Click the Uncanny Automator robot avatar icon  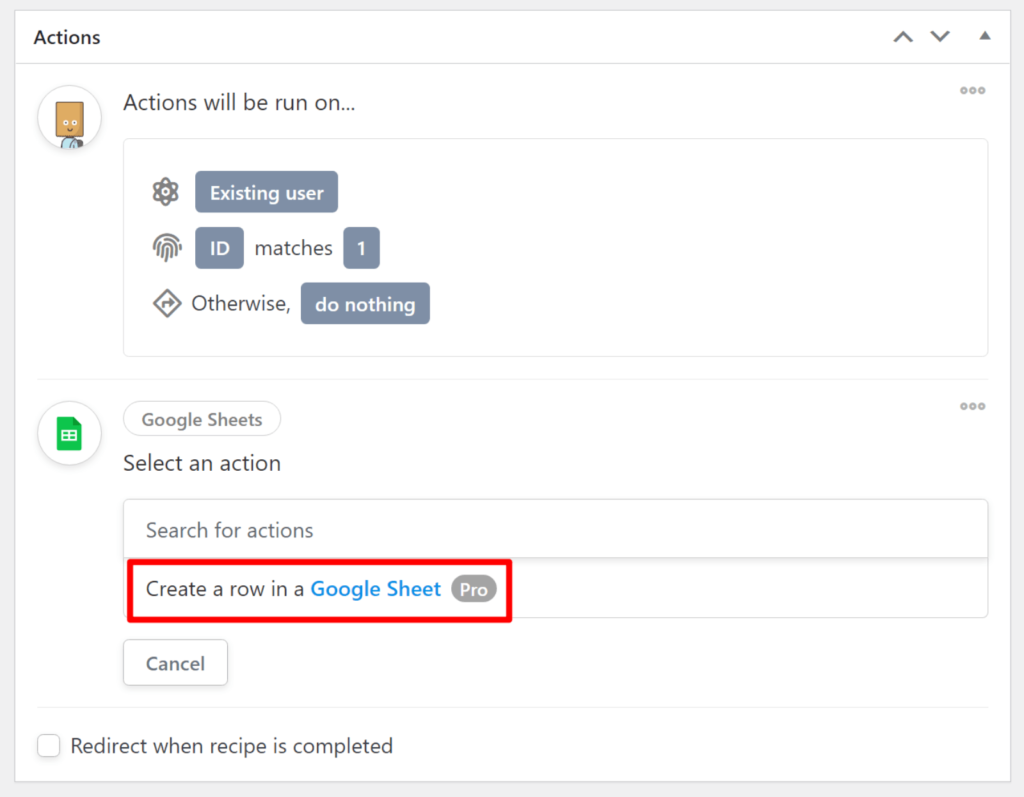(x=69, y=119)
